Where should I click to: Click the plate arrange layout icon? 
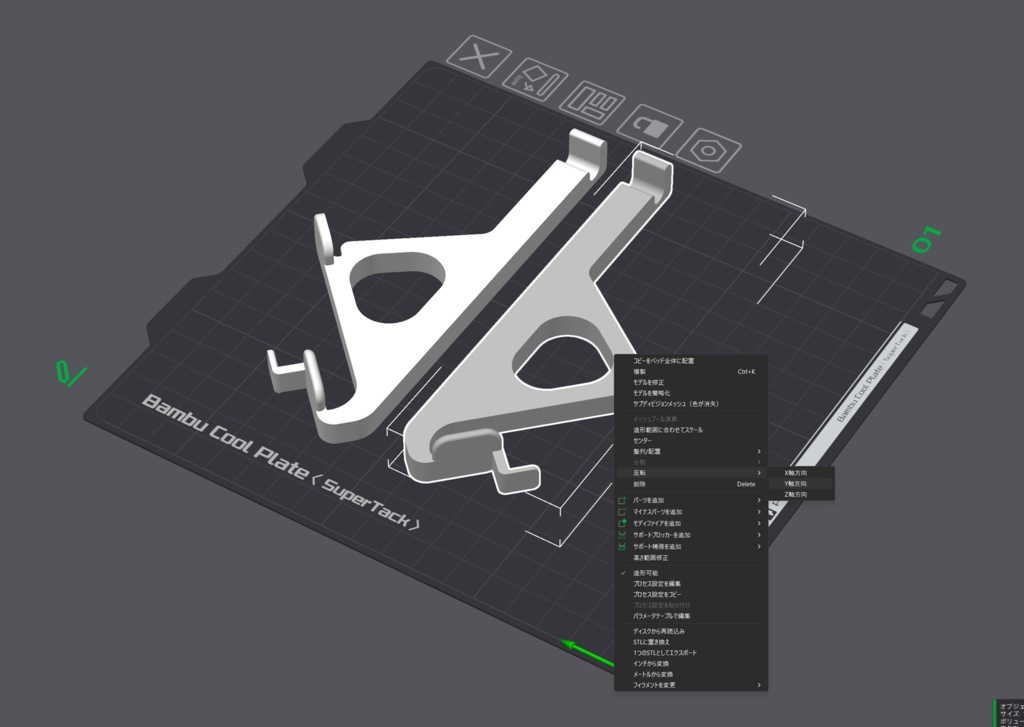[x=592, y=103]
